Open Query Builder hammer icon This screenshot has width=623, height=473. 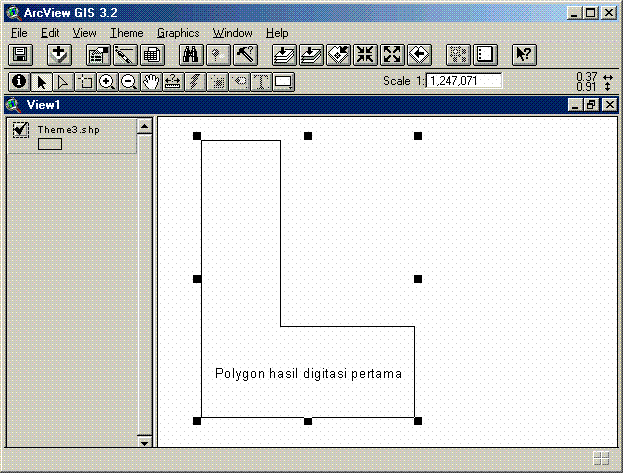pos(245,55)
